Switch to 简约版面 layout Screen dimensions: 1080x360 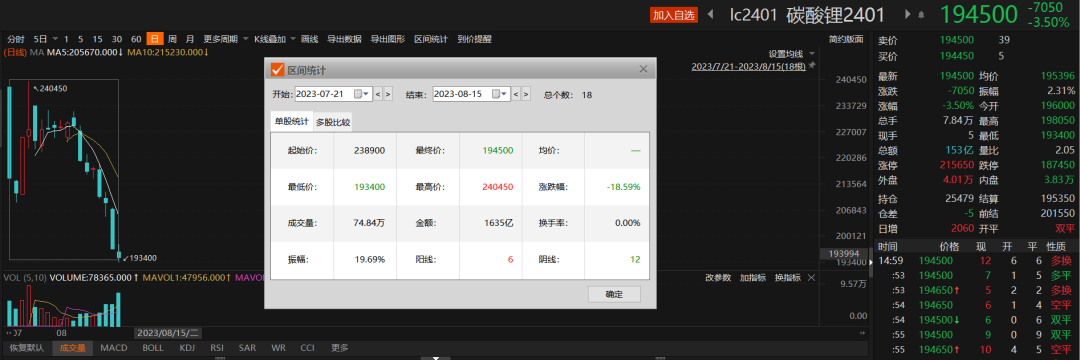pyautogui.click(x=847, y=39)
